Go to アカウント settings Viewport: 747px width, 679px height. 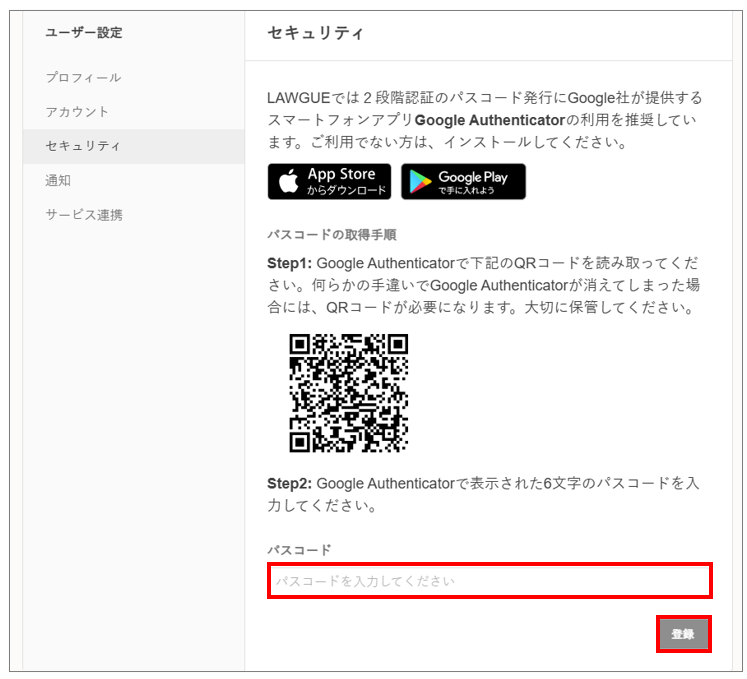tap(77, 111)
